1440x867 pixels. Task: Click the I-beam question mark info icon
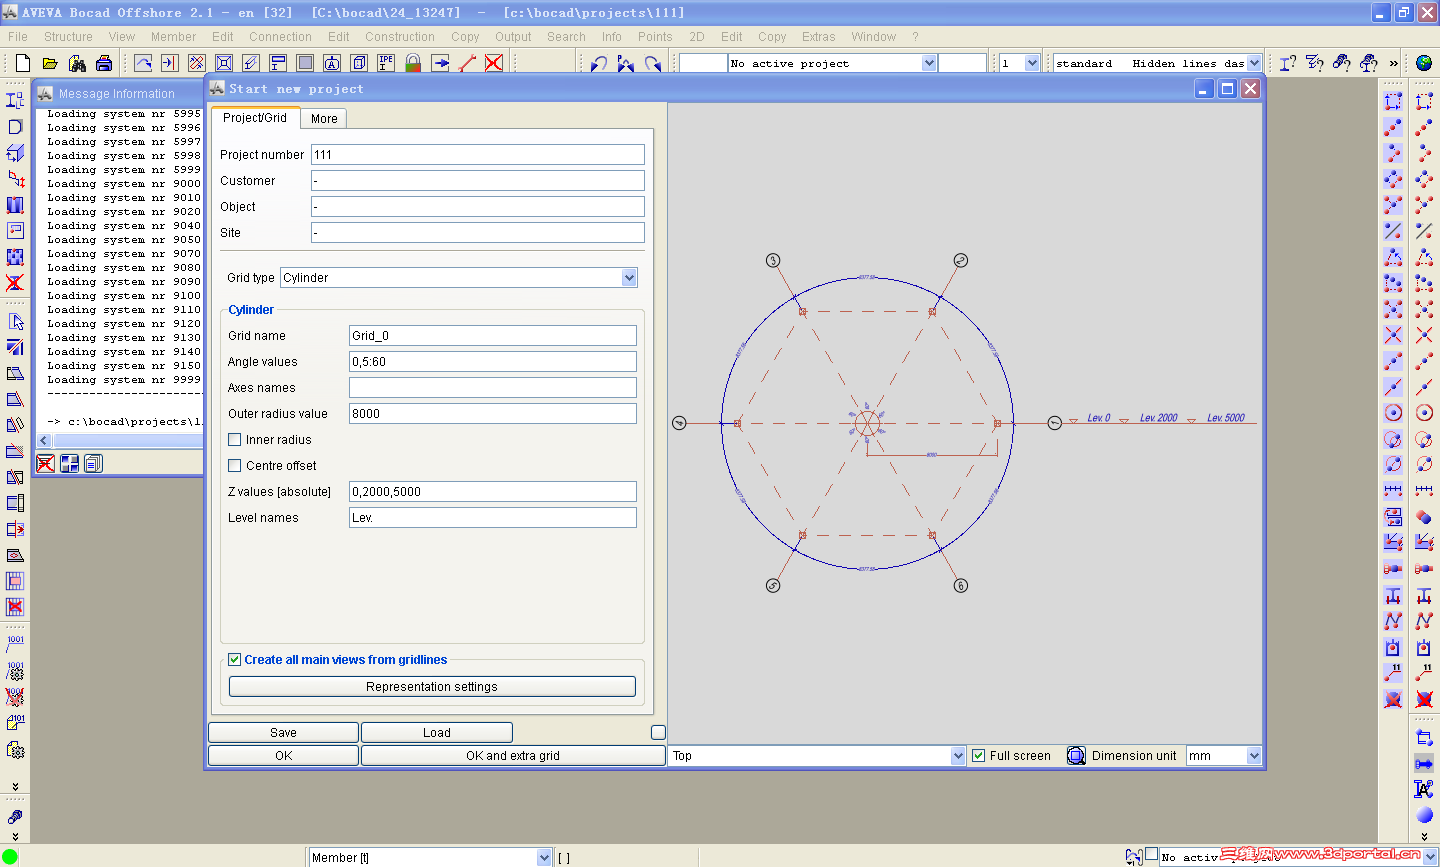(x=1288, y=63)
